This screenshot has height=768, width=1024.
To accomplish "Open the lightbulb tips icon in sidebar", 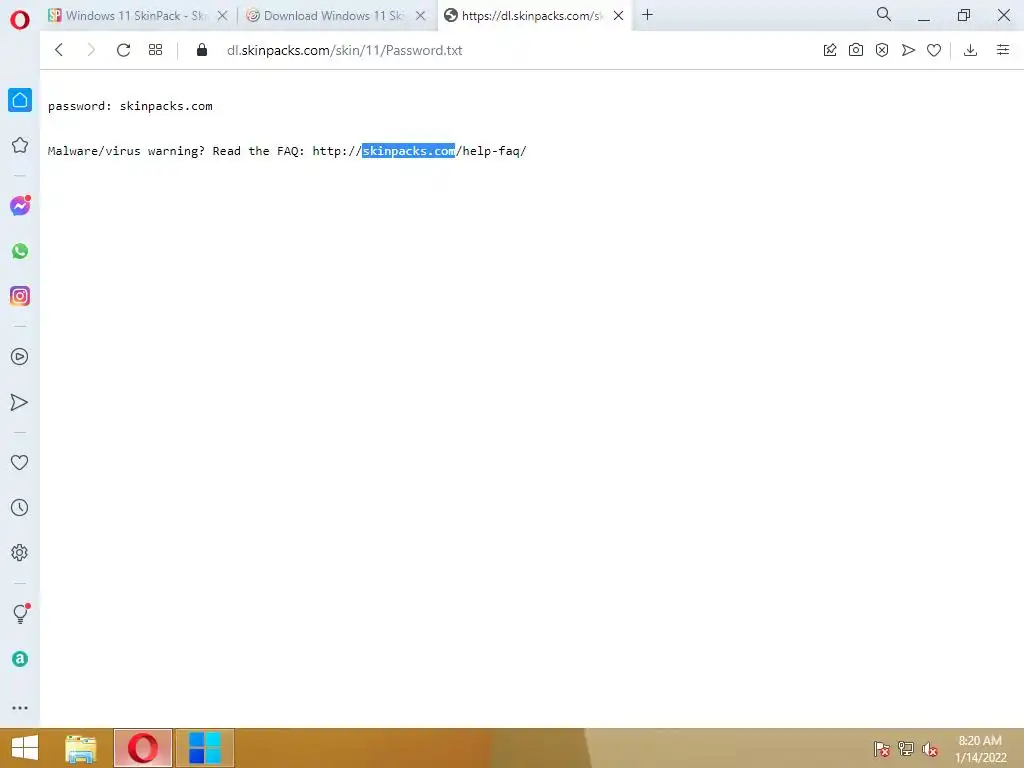I will coord(20,613).
